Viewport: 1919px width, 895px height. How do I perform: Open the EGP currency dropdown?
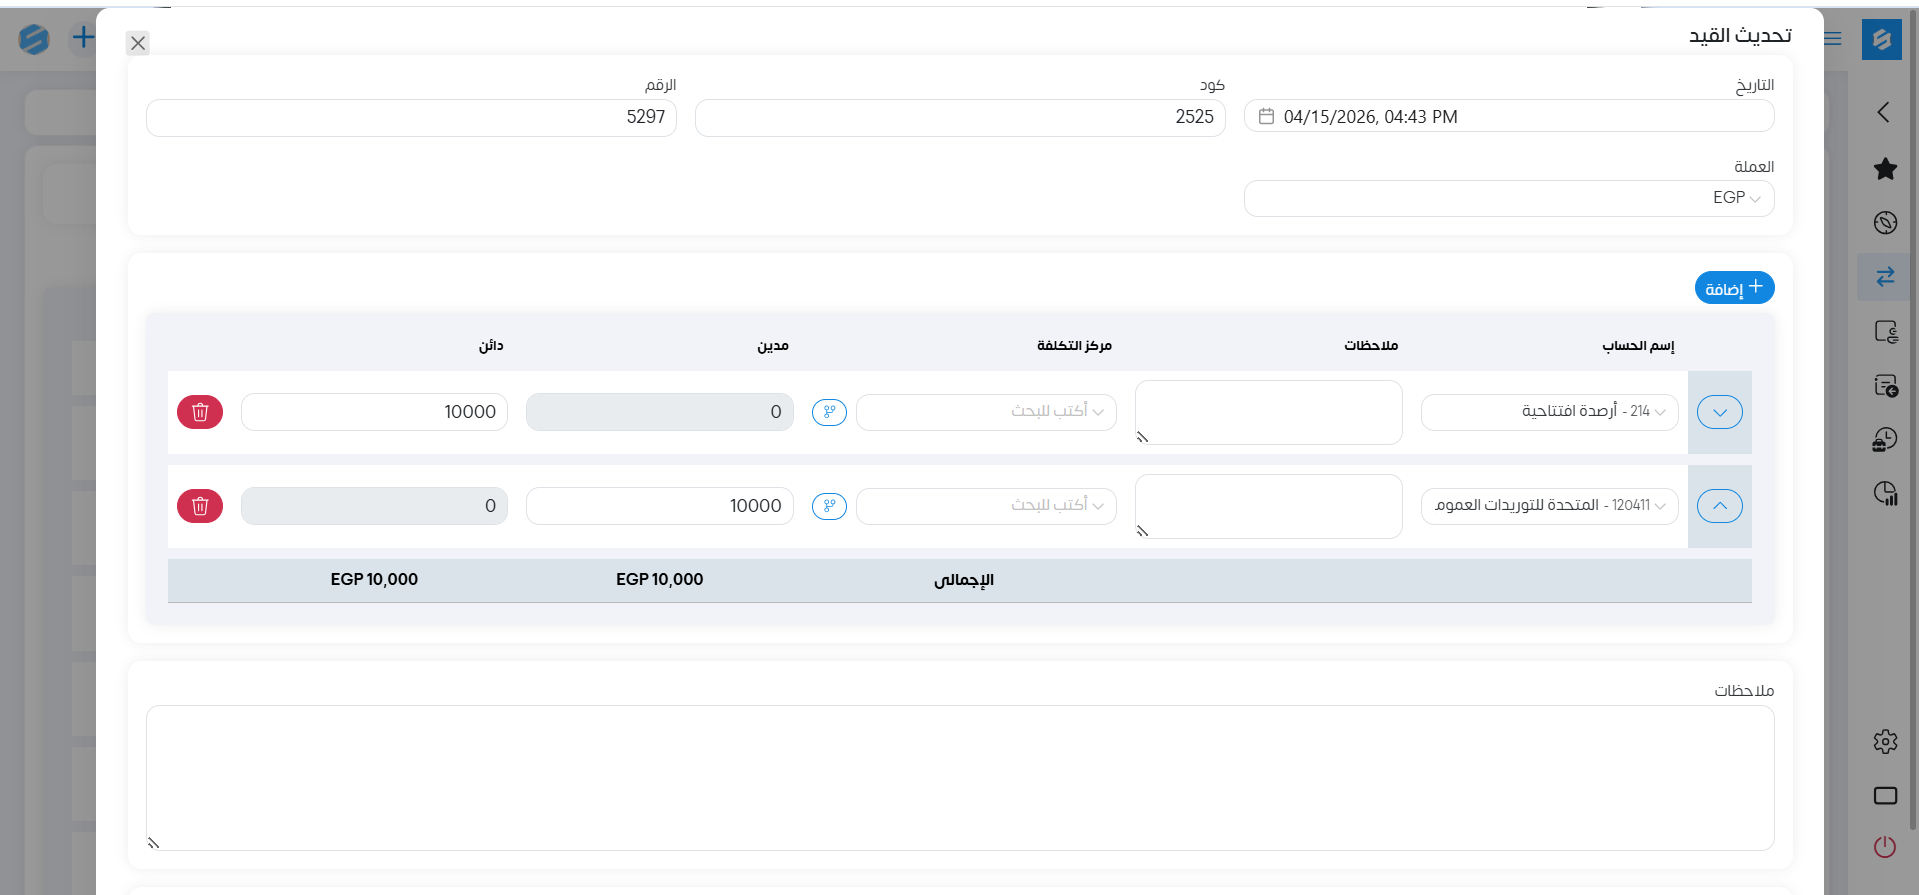(x=1508, y=198)
